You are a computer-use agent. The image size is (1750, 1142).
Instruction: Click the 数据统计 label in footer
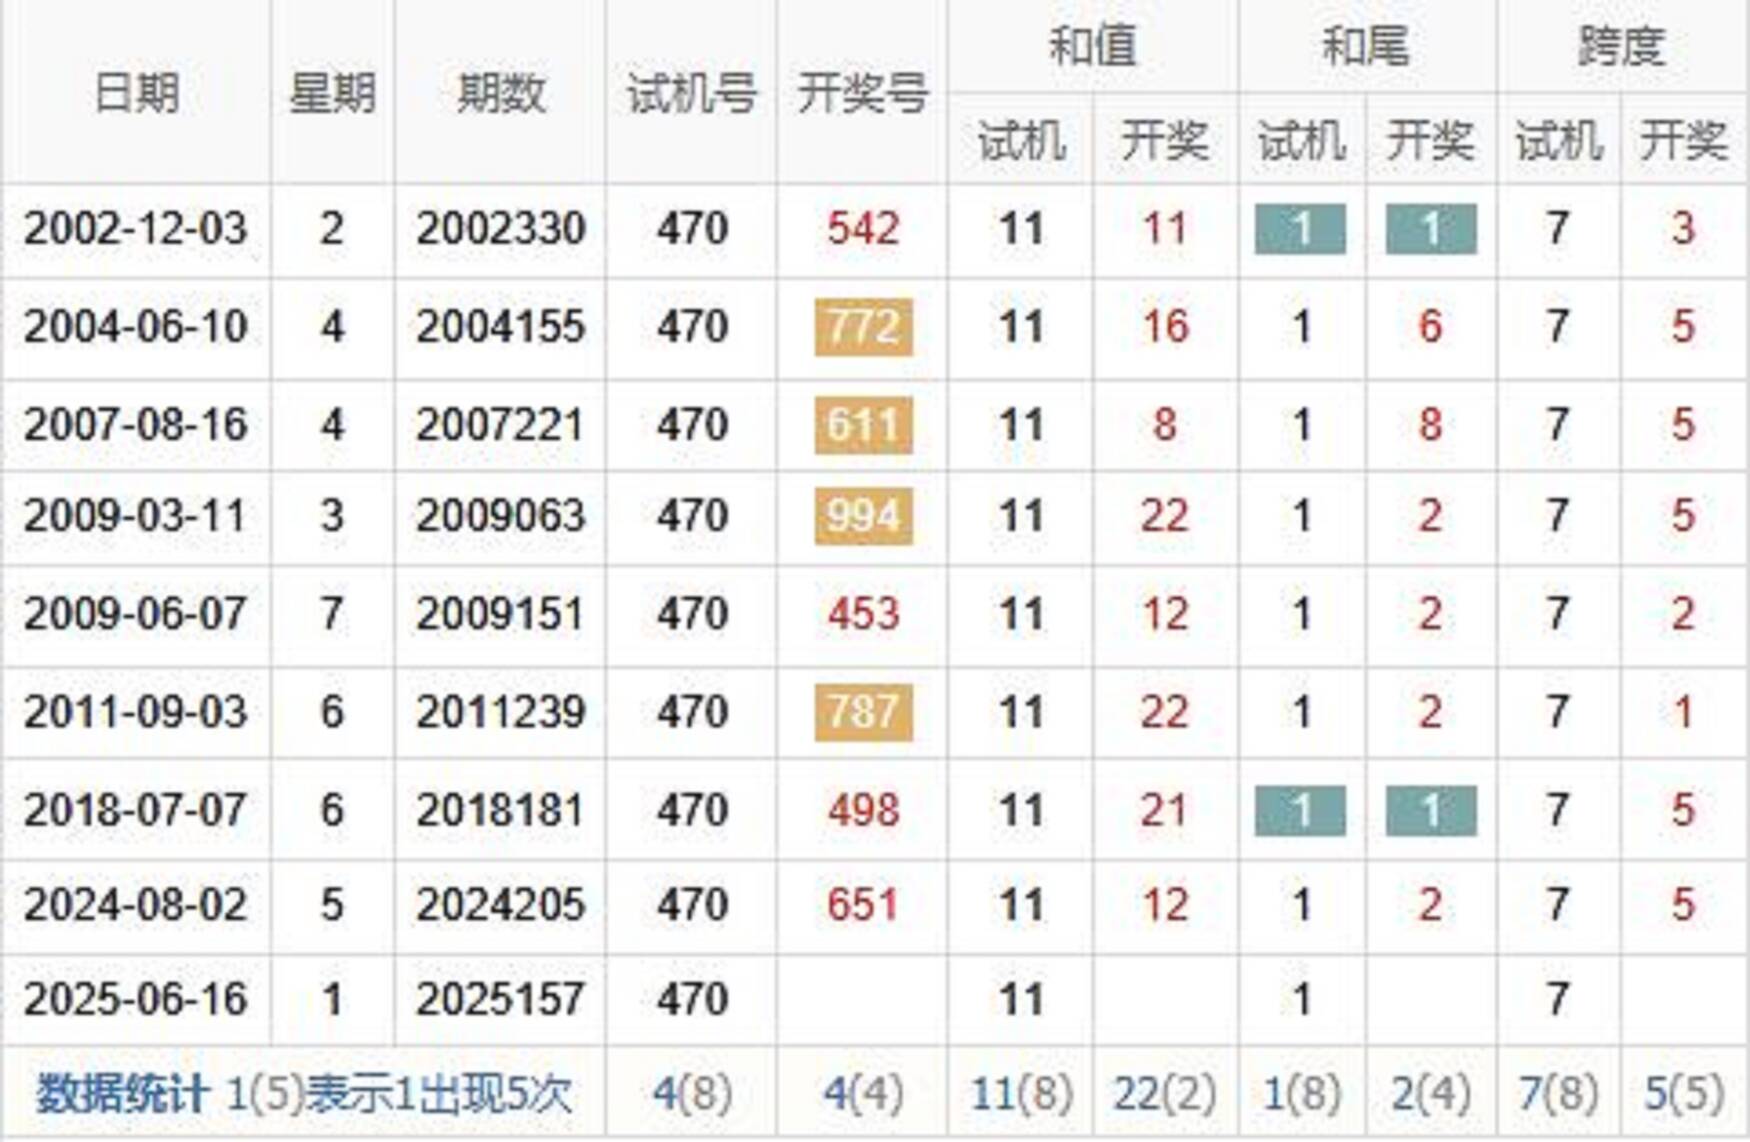pyautogui.click(x=122, y=1094)
